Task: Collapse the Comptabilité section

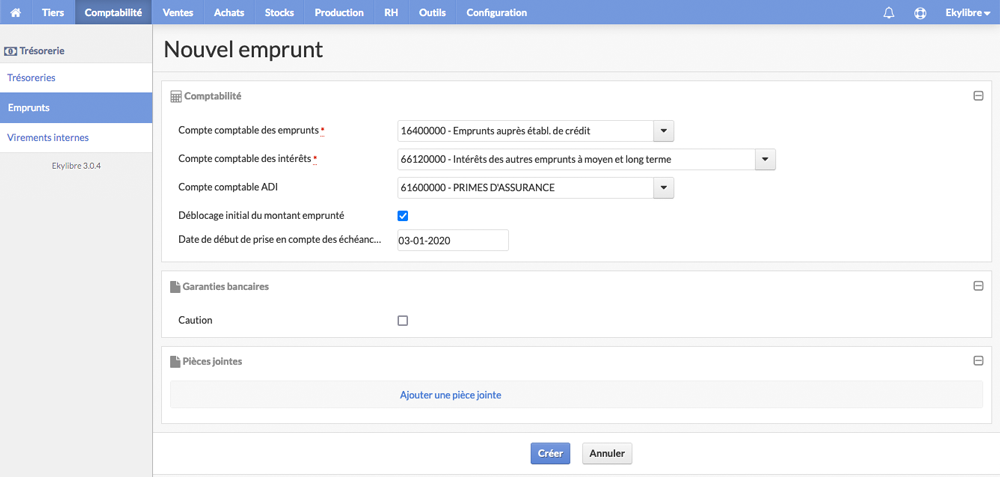Action: click(978, 96)
